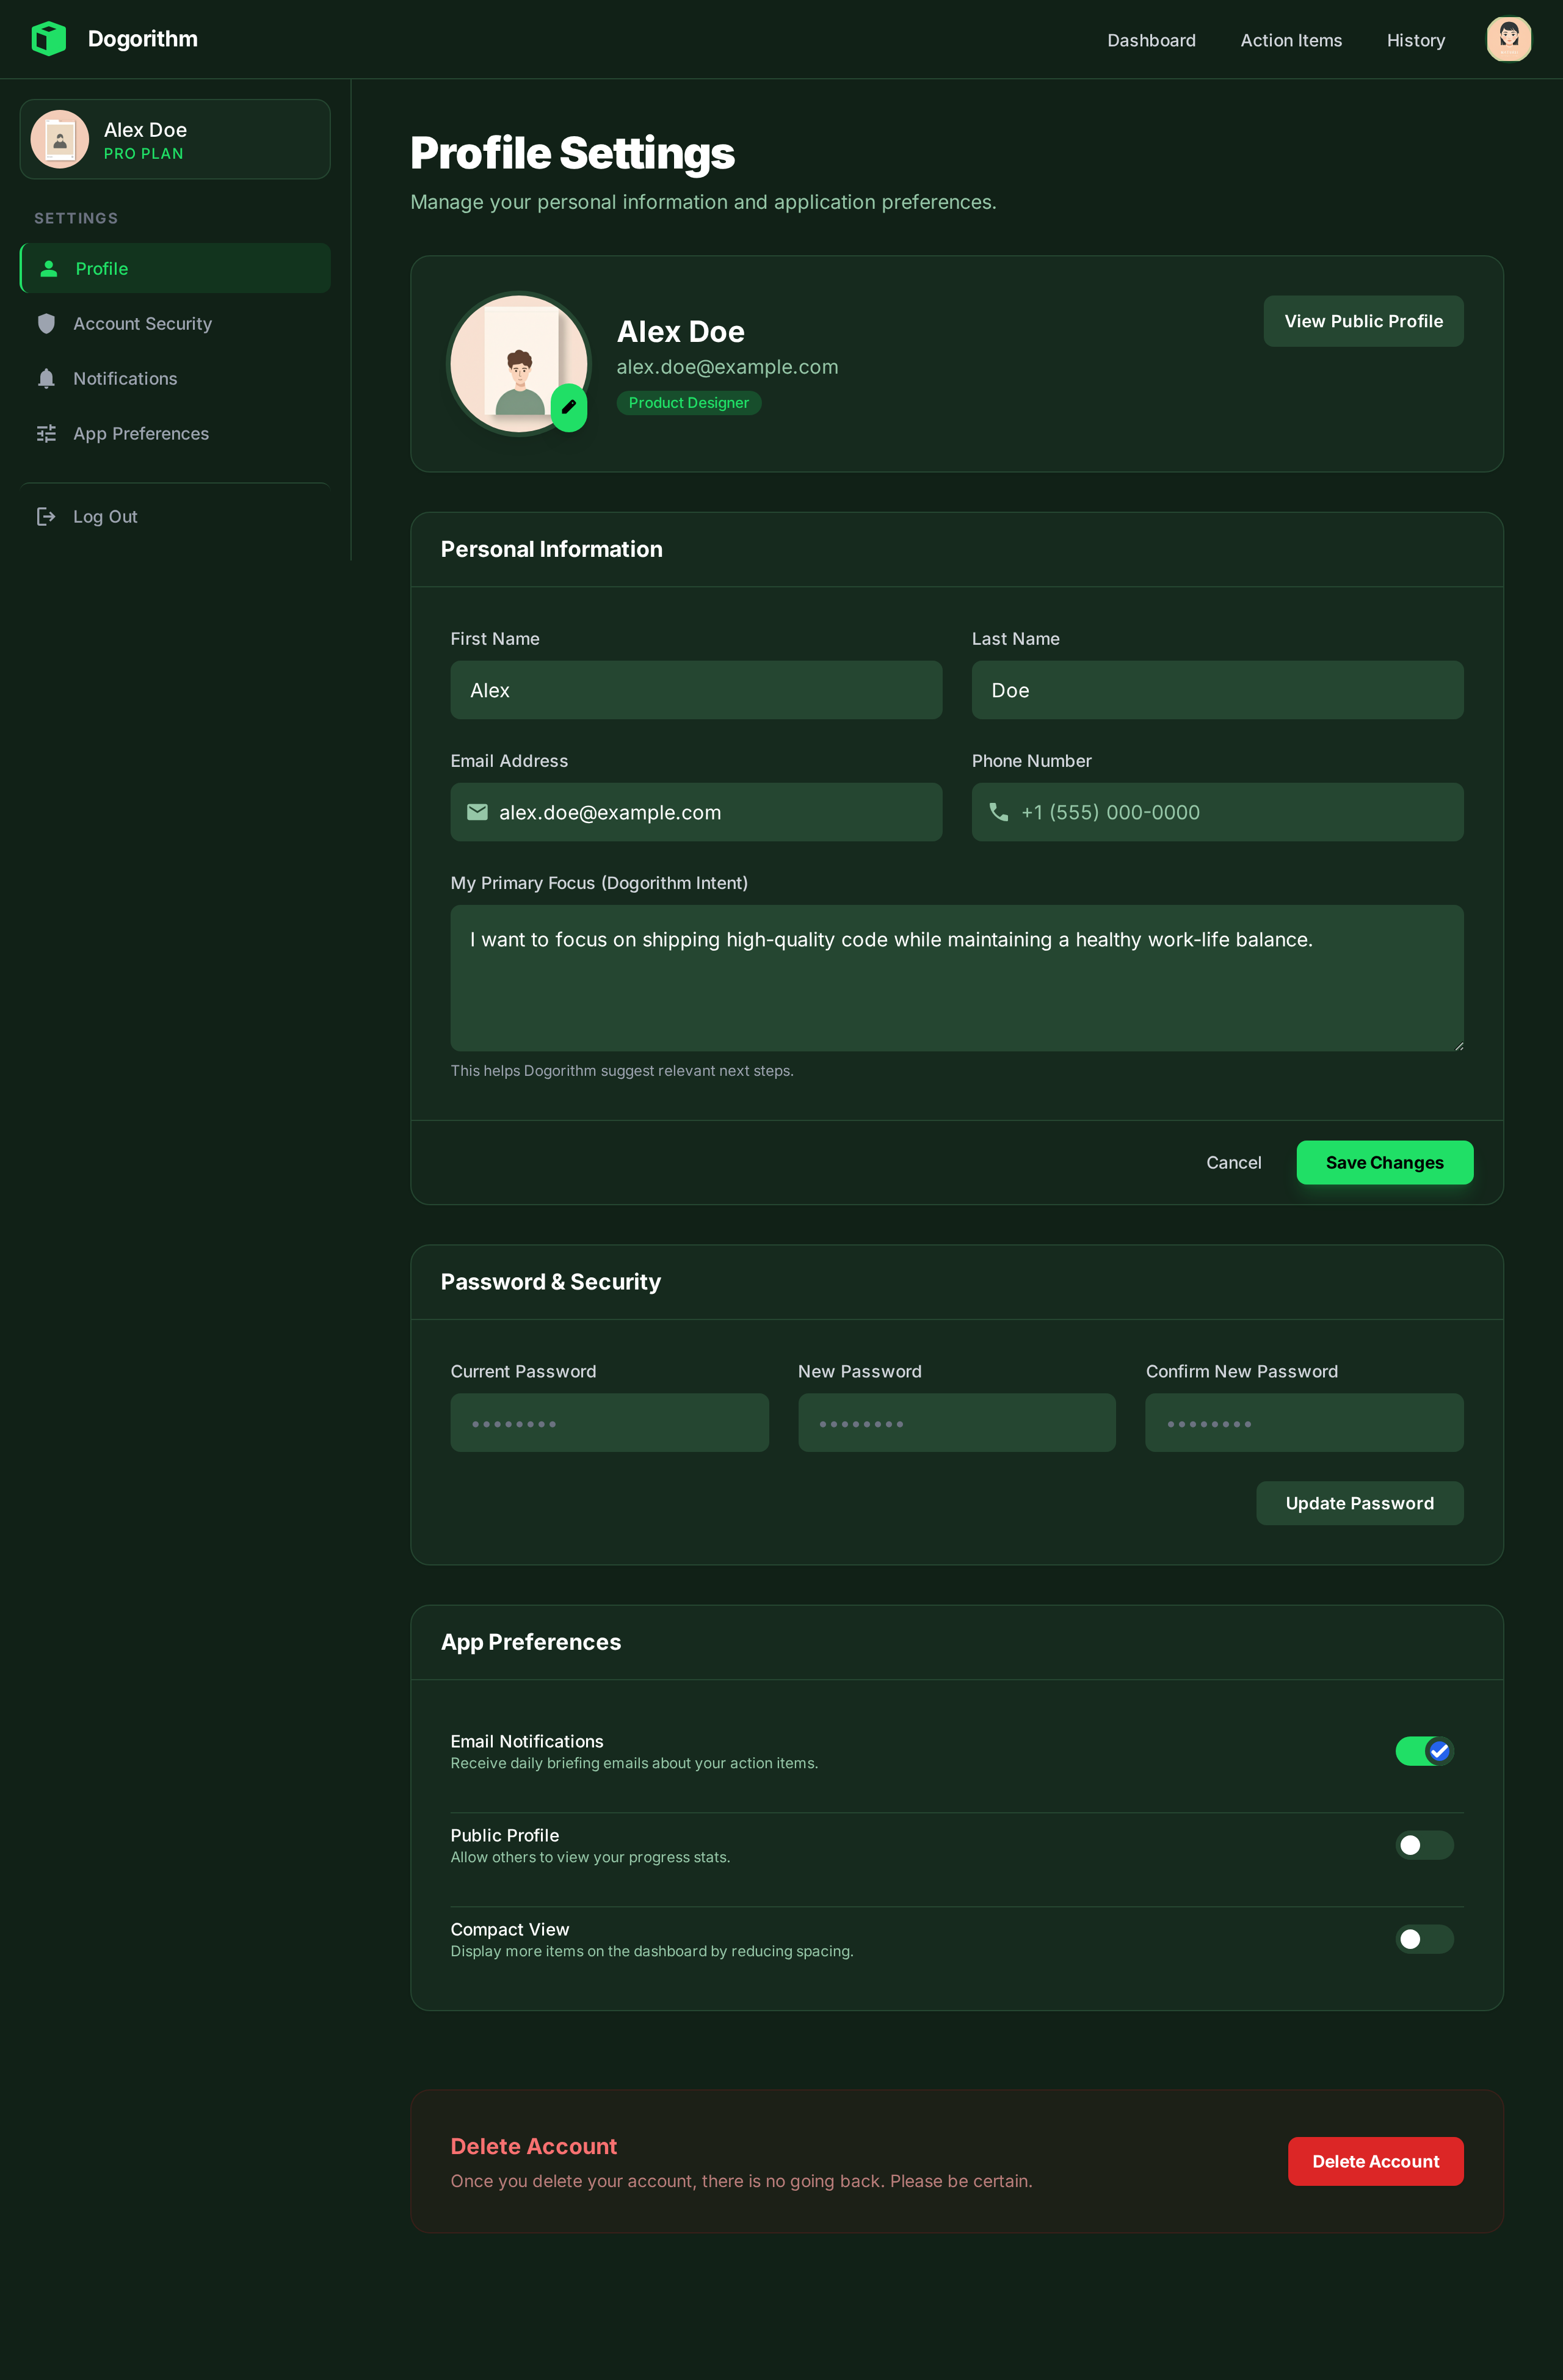Enable the Public Profile toggle
This screenshot has height=2380, width=1563.
[x=1424, y=1845]
